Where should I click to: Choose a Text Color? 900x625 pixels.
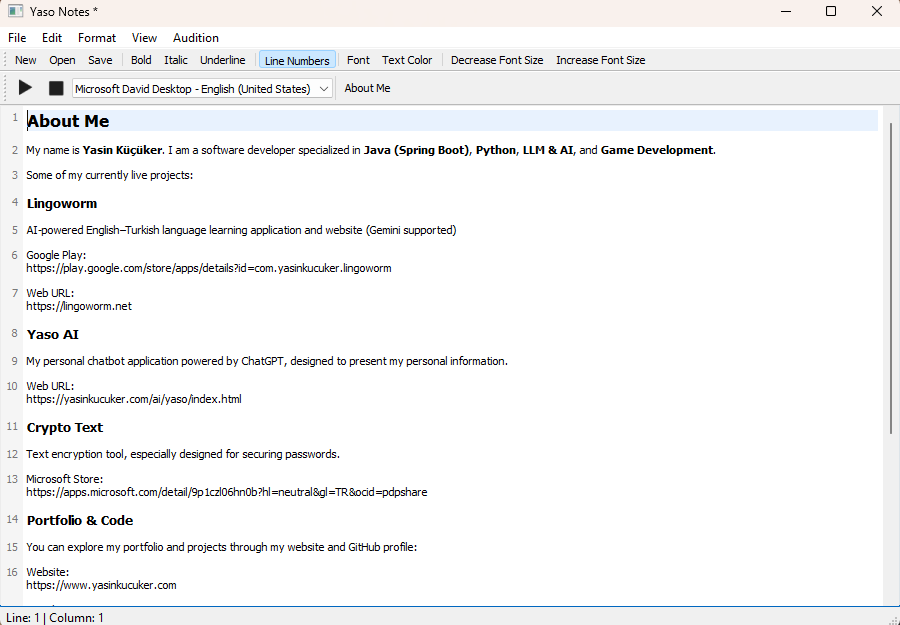click(407, 60)
